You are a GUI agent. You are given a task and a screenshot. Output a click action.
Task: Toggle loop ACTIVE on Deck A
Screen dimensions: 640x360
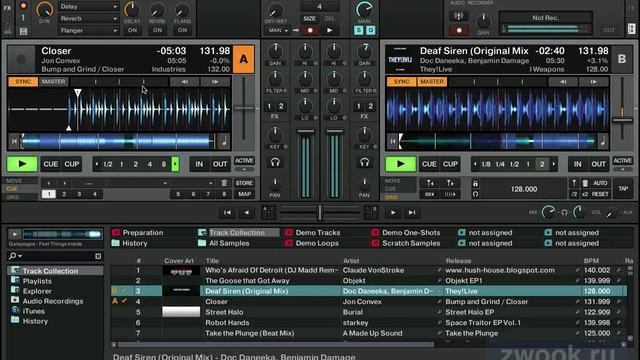244,161
